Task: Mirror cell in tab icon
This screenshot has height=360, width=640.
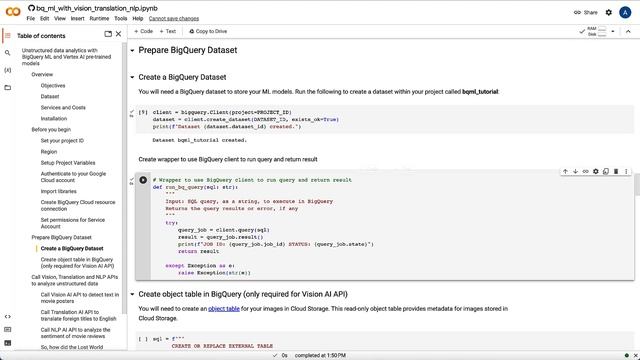Action: click(x=606, y=171)
